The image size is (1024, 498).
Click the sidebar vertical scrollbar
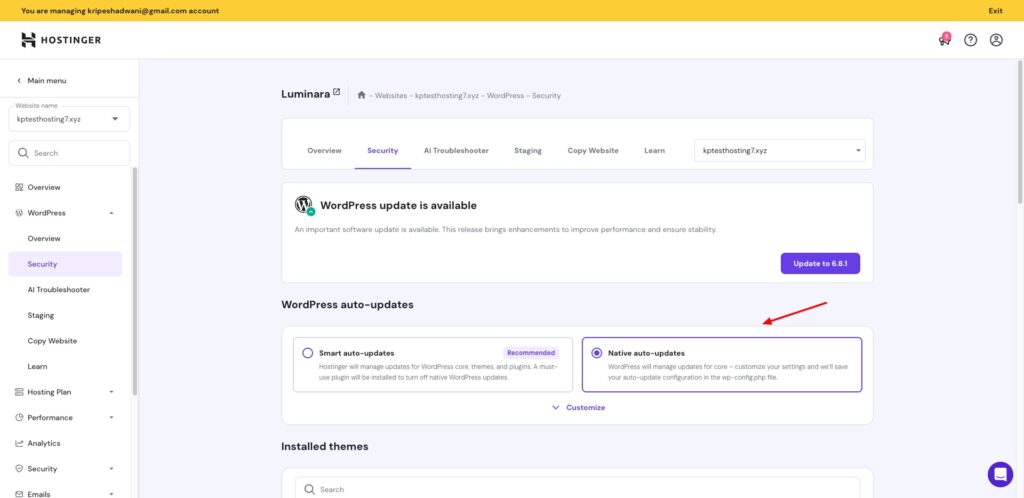coord(135,281)
